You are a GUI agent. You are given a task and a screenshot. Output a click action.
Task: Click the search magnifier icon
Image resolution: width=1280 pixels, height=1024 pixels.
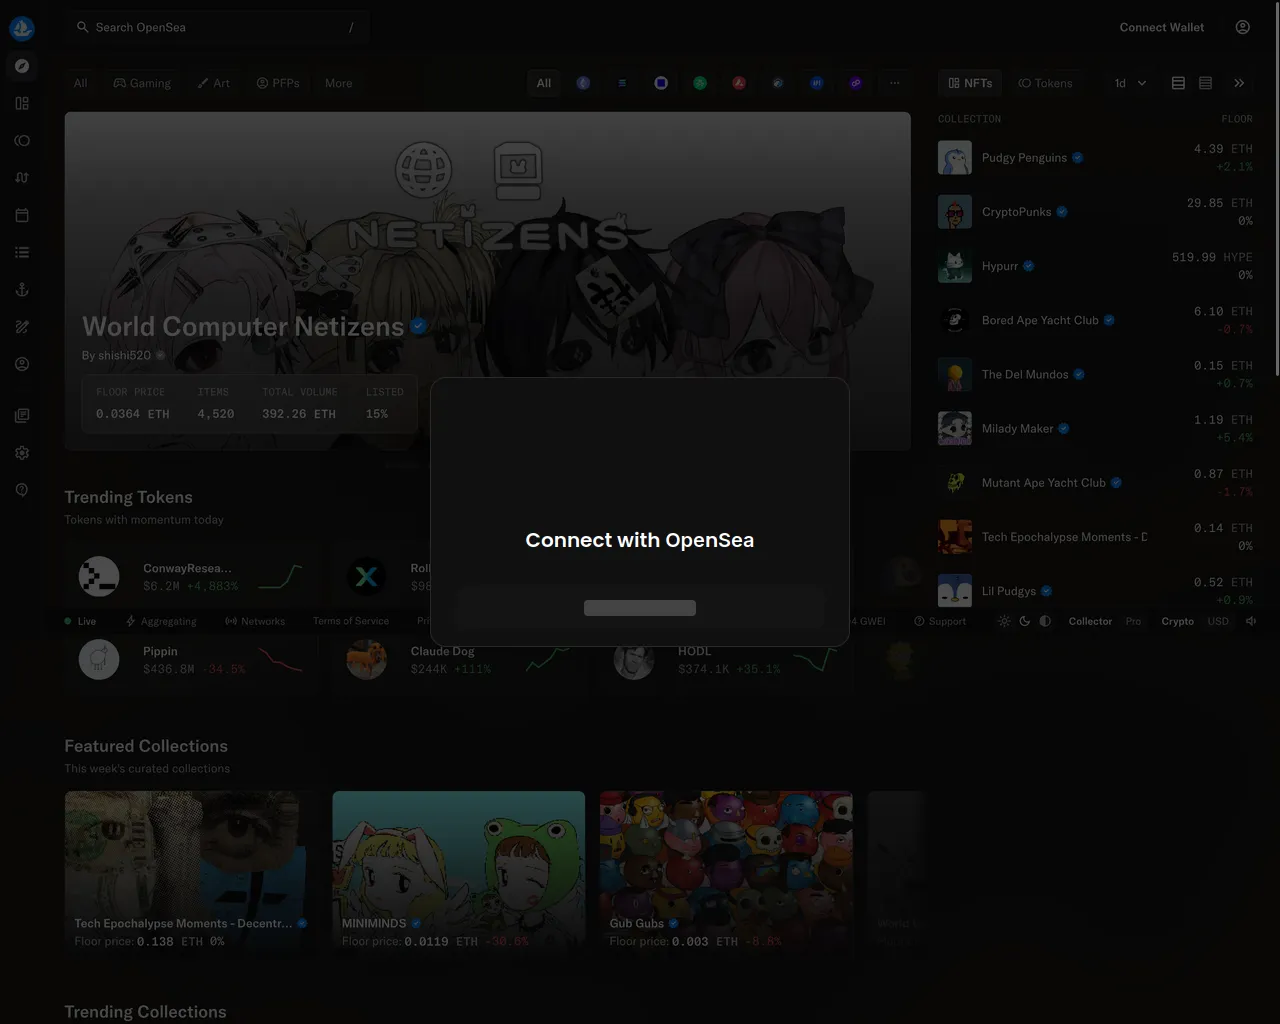(83, 27)
